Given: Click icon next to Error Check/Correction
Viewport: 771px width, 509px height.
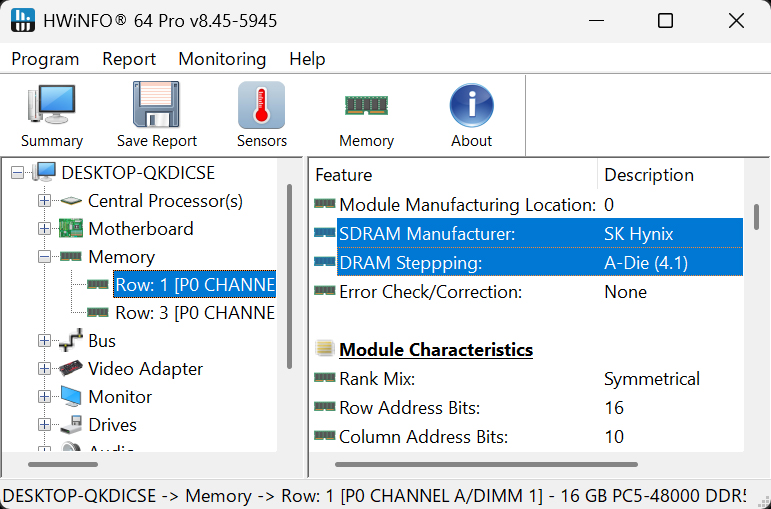Looking at the screenshot, I should pos(325,290).
